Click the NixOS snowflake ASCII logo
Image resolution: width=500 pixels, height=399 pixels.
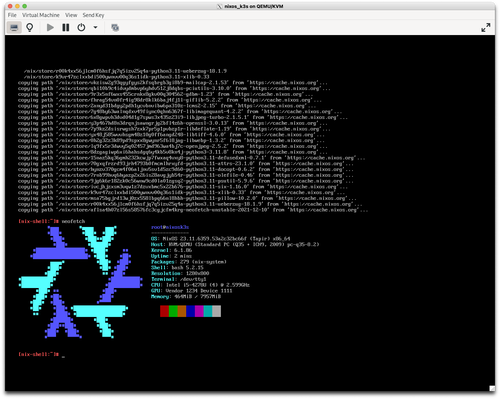[x=80, y=282]
